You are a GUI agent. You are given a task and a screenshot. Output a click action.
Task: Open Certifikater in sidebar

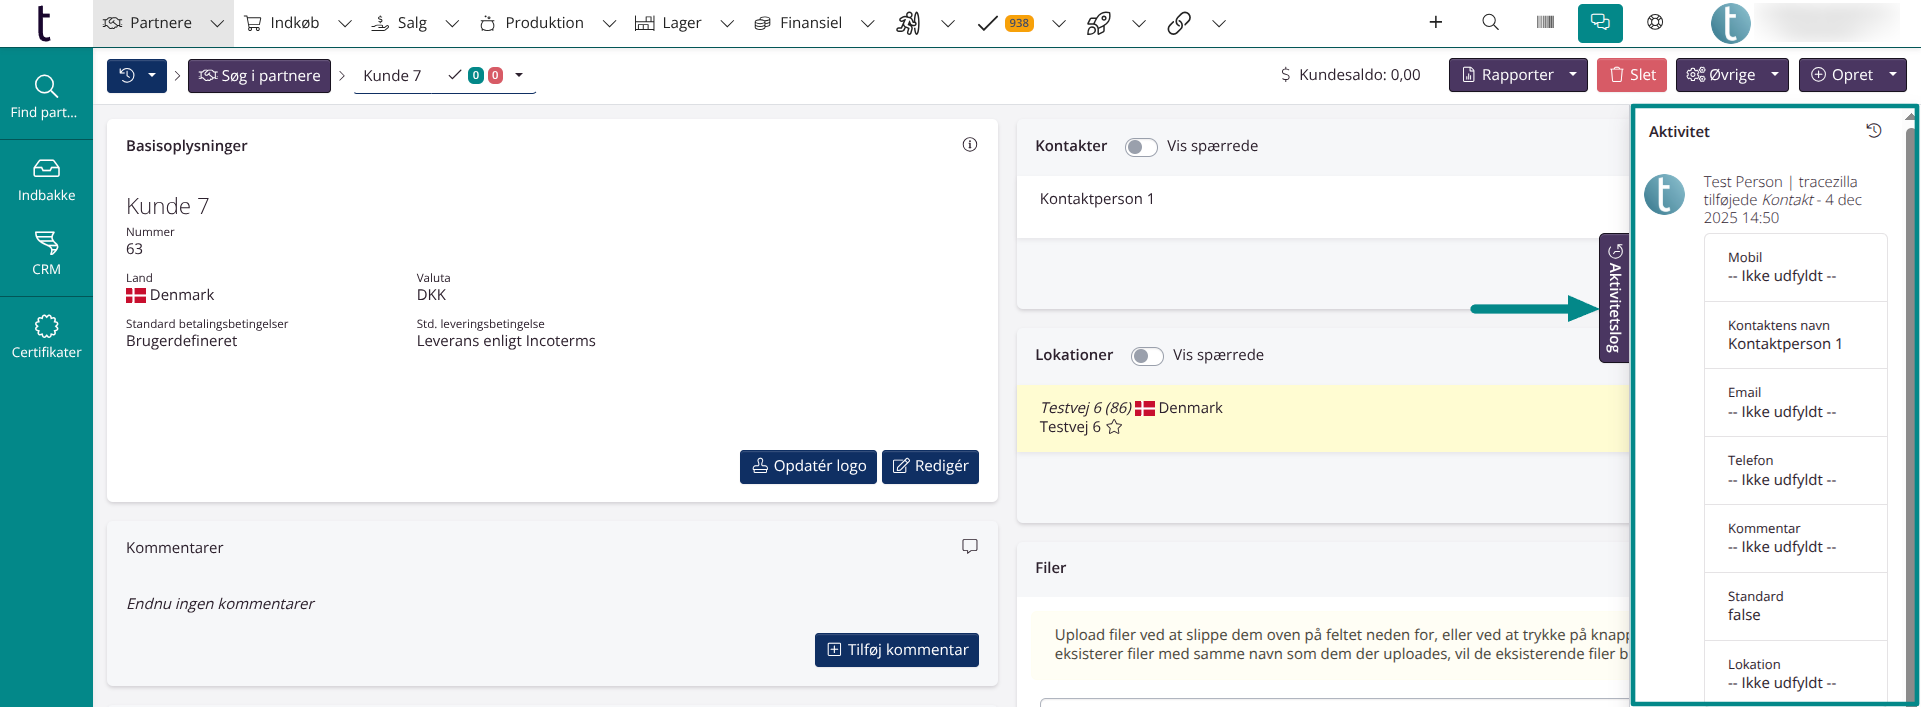click(46, 337)
